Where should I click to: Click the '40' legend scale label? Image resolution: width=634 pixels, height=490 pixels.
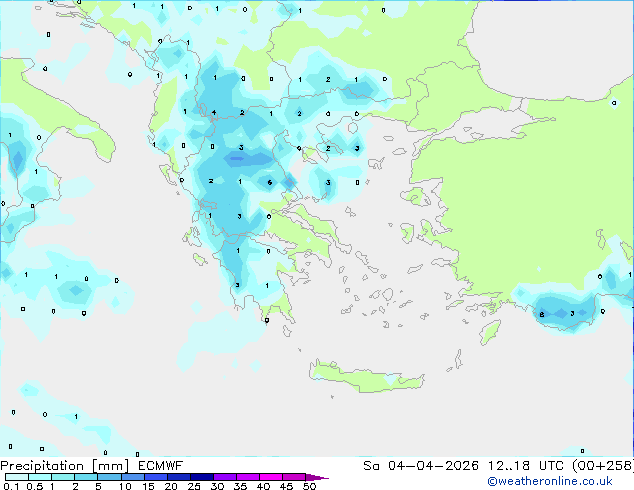point(263,486)
